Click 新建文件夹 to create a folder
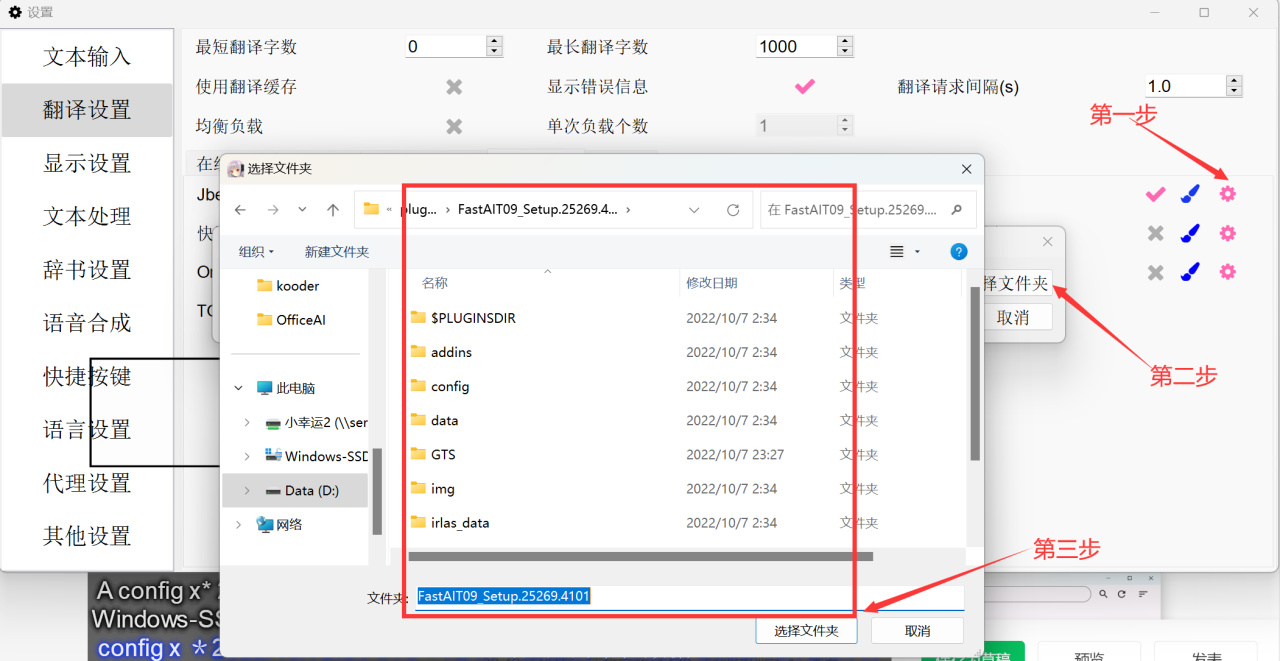The width and height of the screenshot is (1280, 661). pyautogui.click(x=337, y=252)
